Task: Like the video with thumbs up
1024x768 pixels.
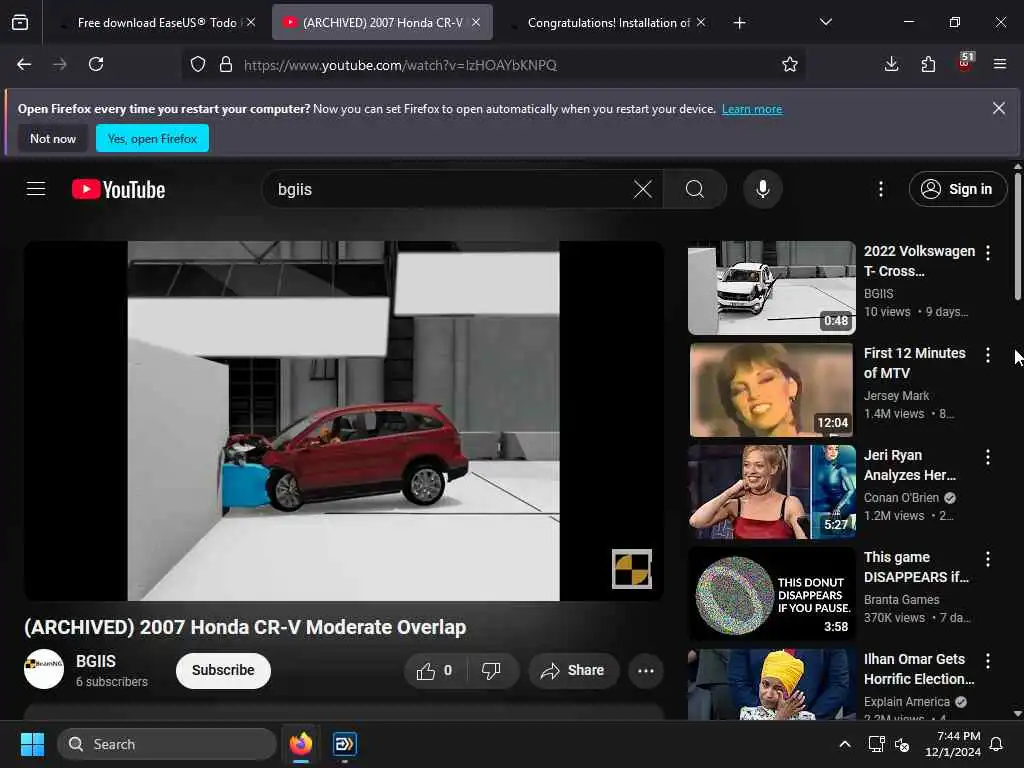Action: point(435,671)
